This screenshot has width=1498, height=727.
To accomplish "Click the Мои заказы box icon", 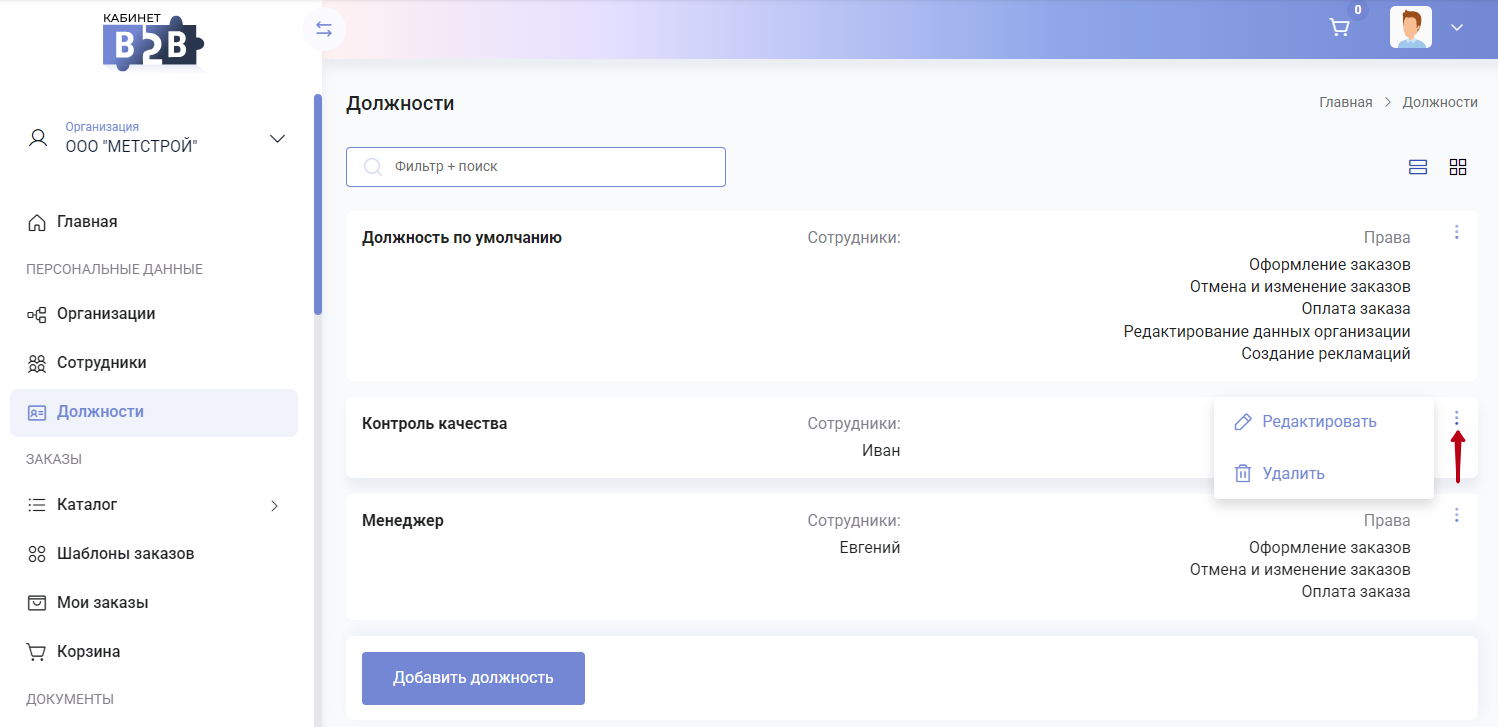I will [x=37, y=603].
